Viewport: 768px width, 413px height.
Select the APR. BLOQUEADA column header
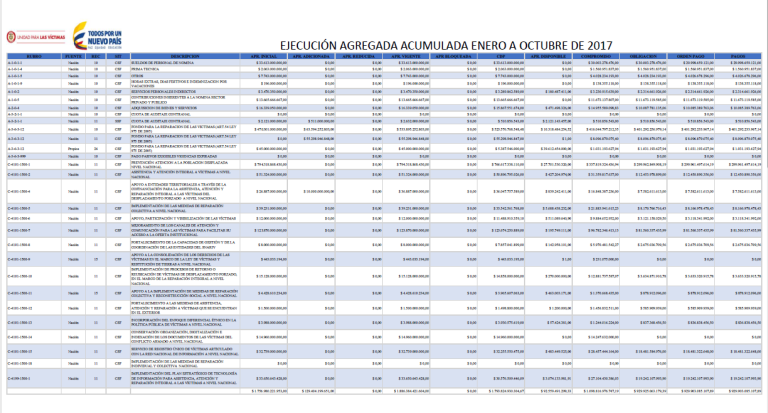[454, 56]
